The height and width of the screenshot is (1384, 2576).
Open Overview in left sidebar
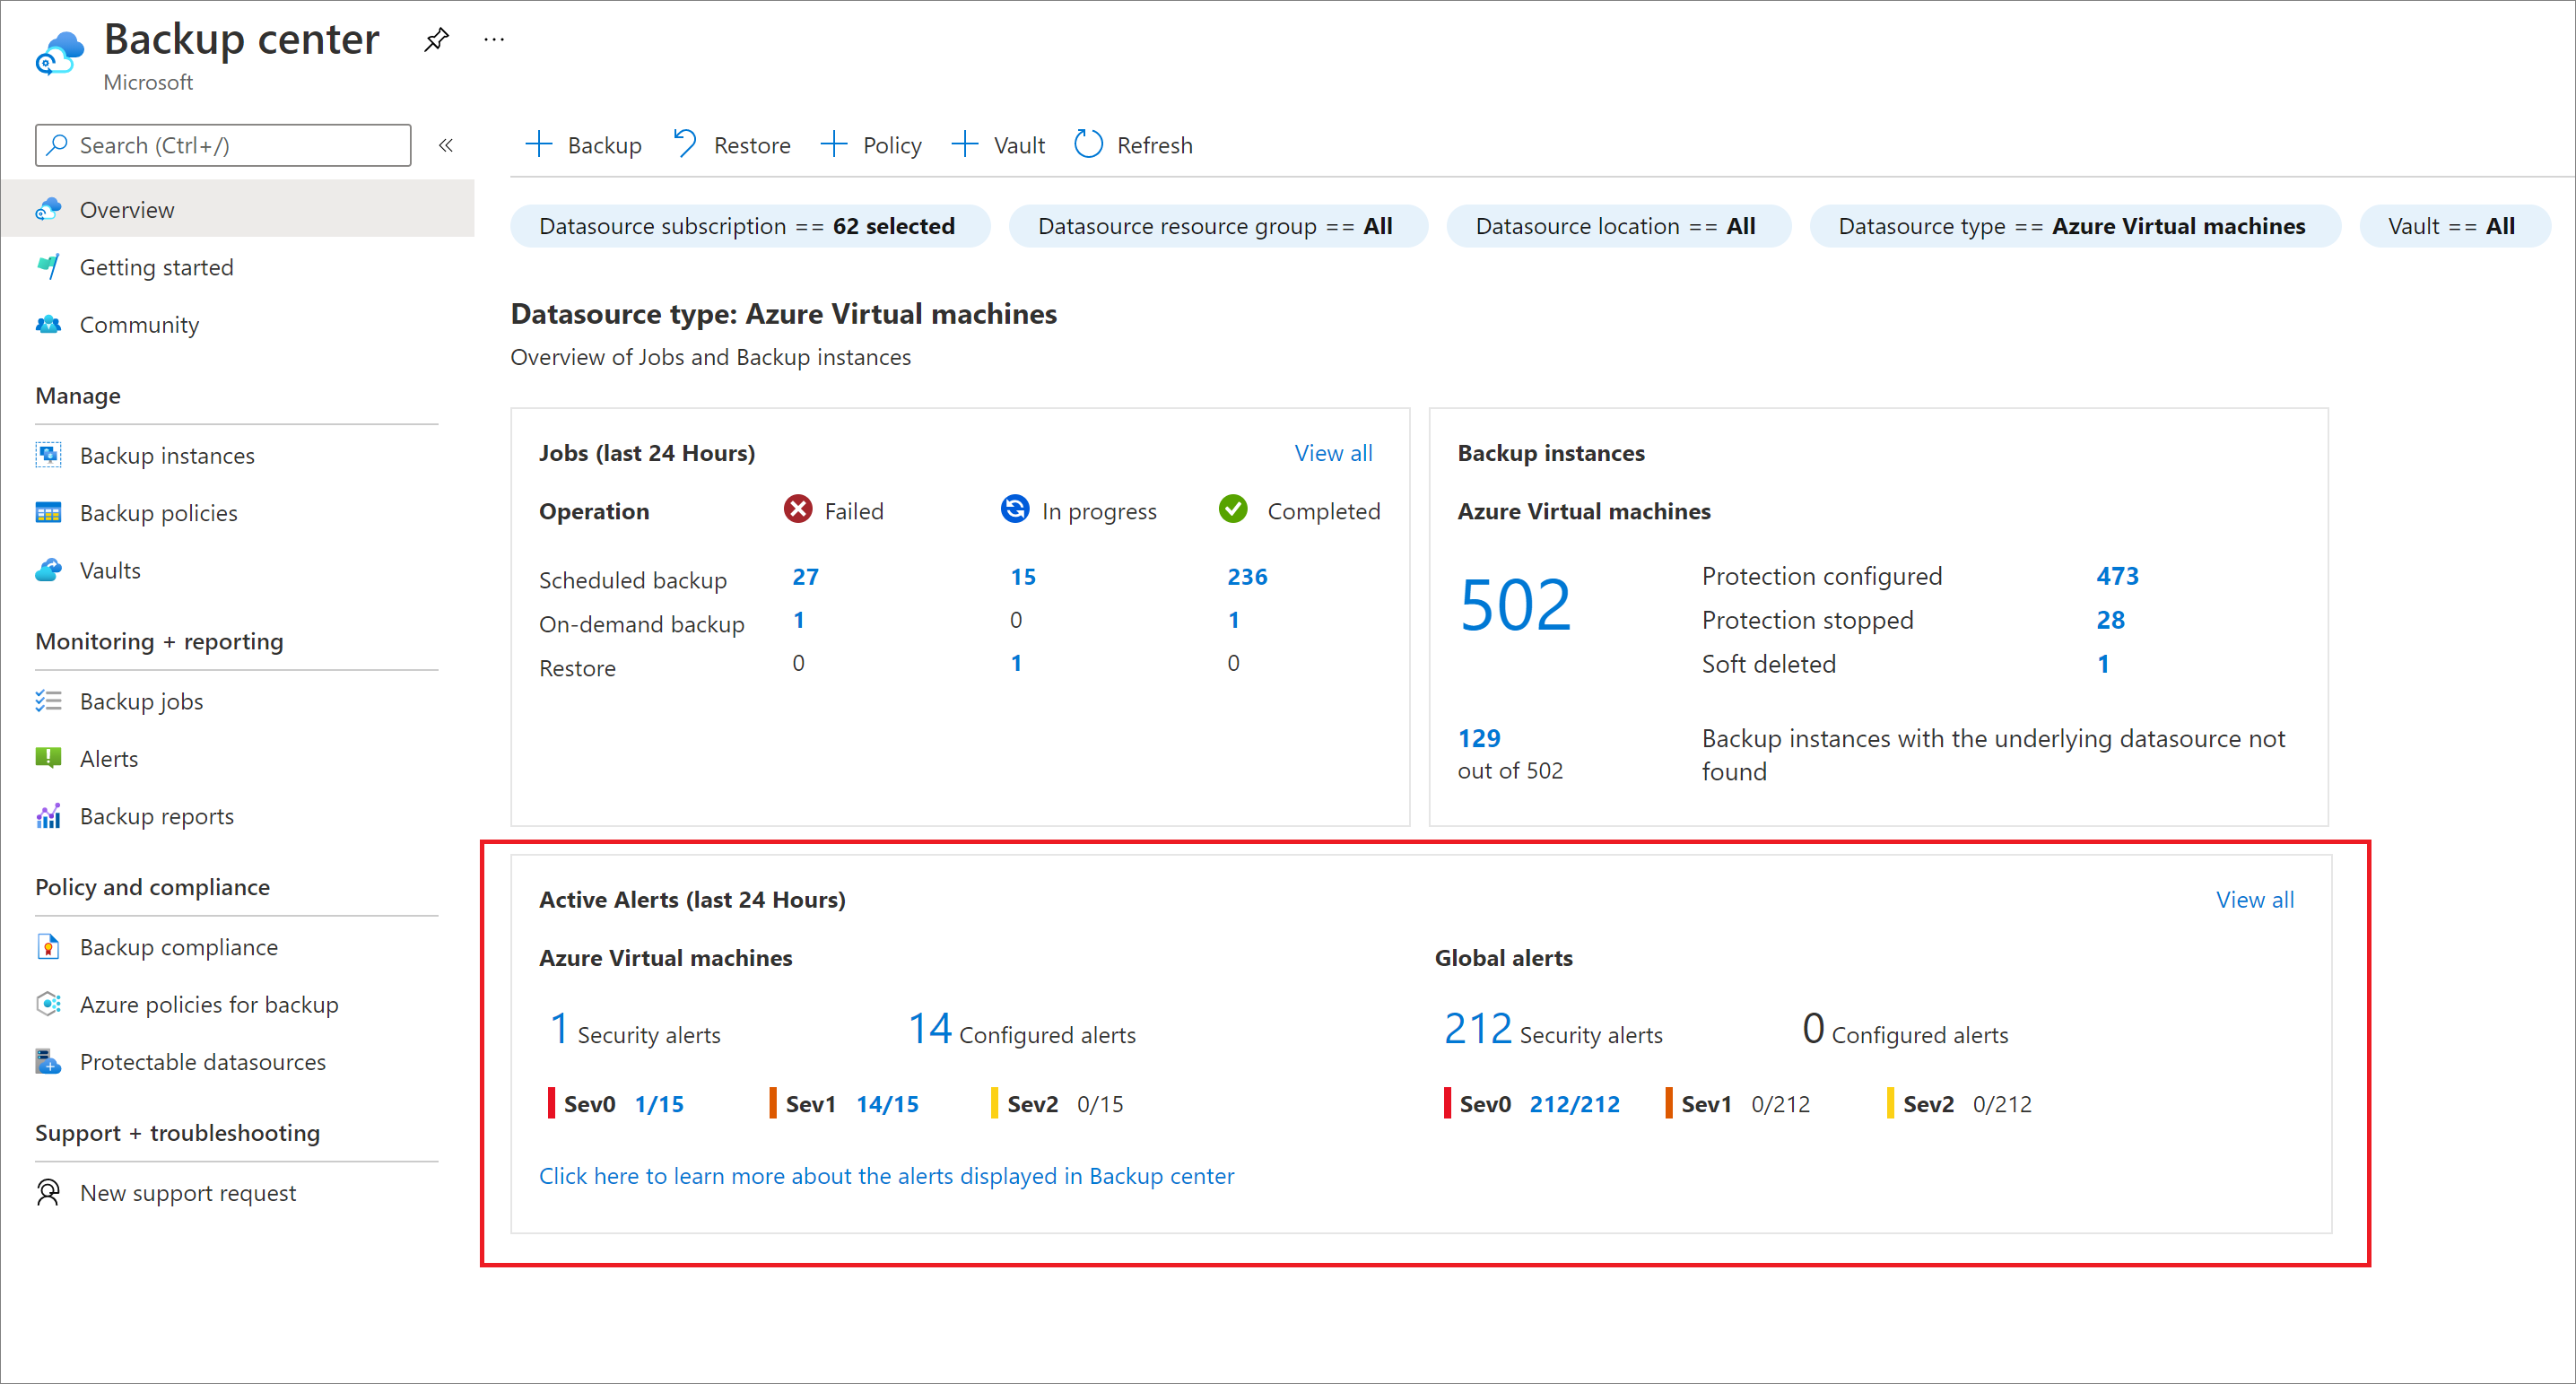126,208
